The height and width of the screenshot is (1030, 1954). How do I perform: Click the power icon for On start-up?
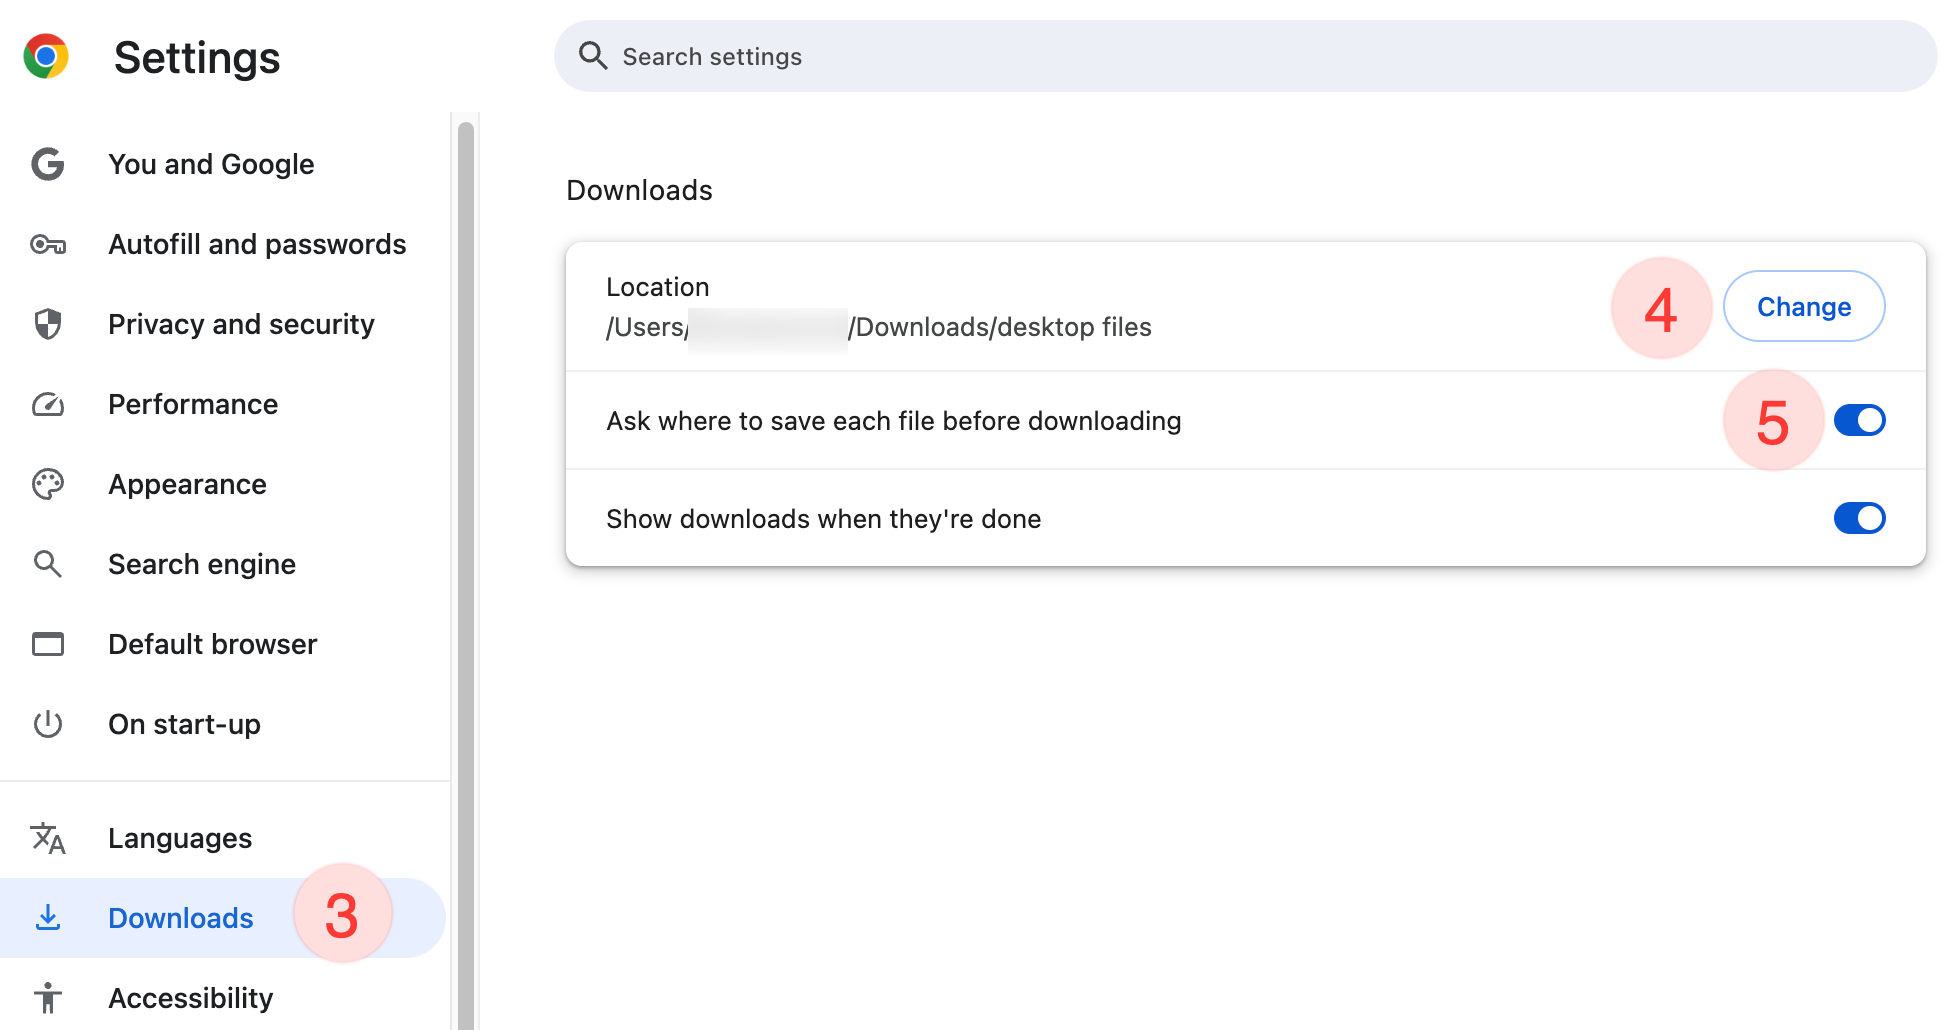48,724
